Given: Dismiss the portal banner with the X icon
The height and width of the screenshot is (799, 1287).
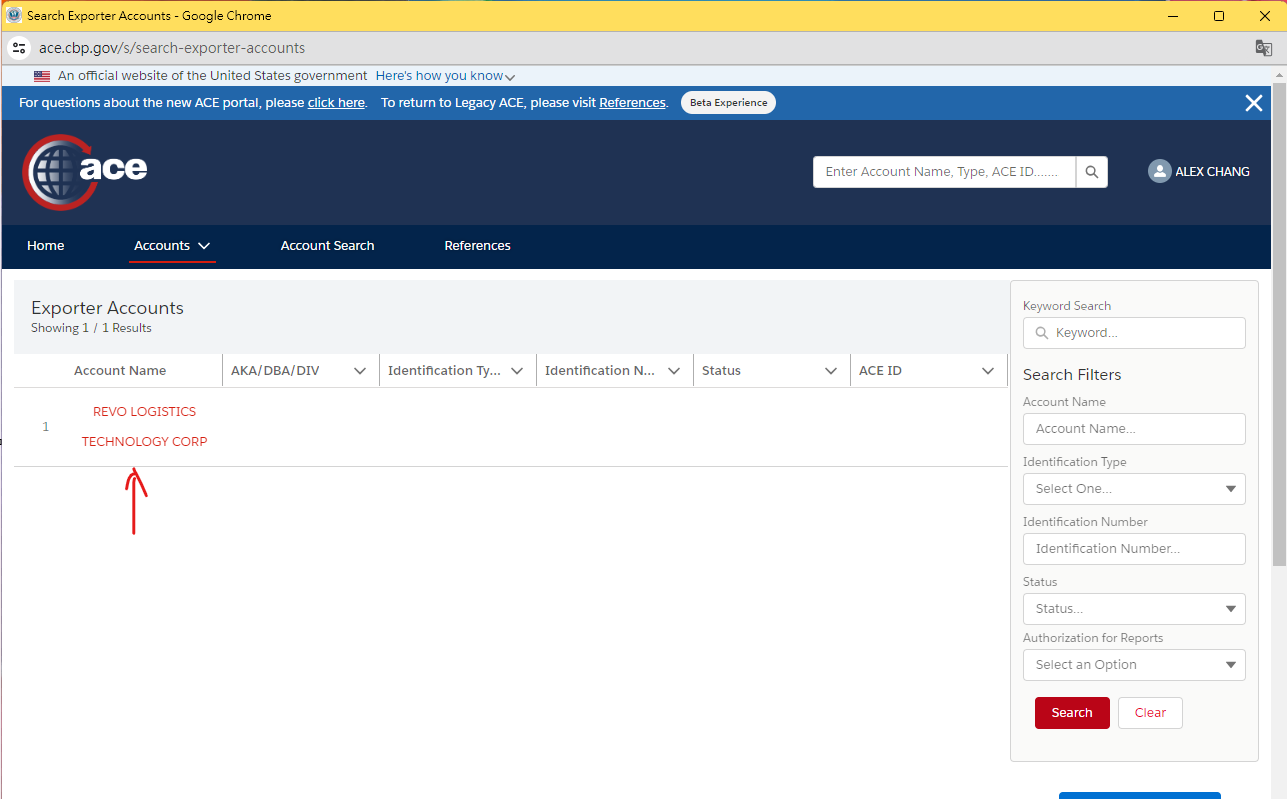Looking at the screenshot, I should click(1253, 102).
